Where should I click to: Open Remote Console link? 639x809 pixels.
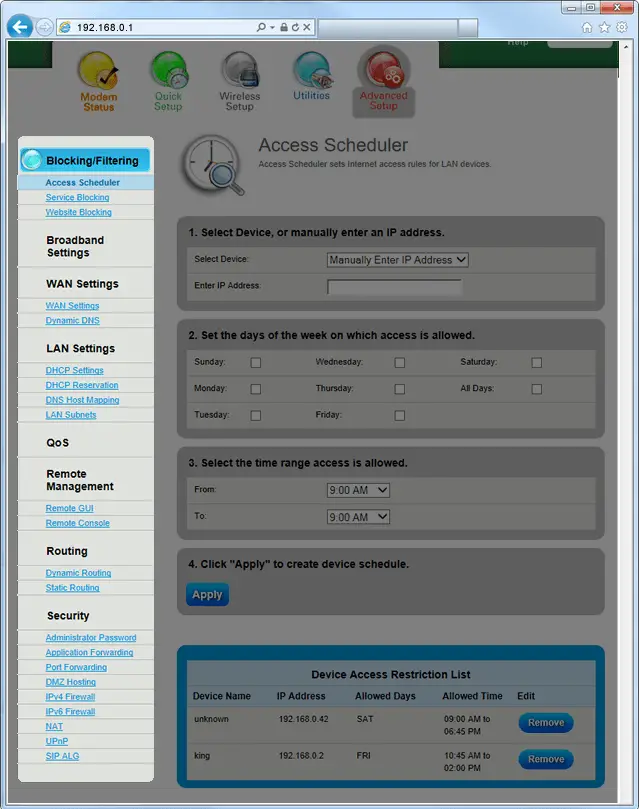(77, 524)
